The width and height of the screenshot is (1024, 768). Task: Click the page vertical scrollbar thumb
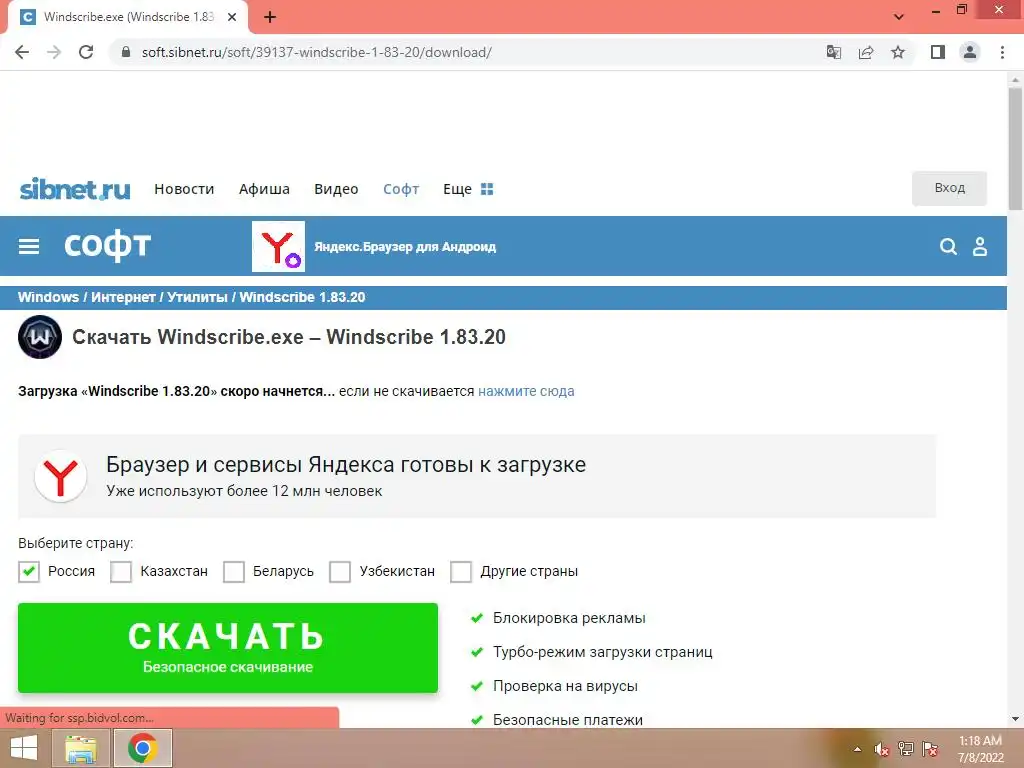(1015, 149)
